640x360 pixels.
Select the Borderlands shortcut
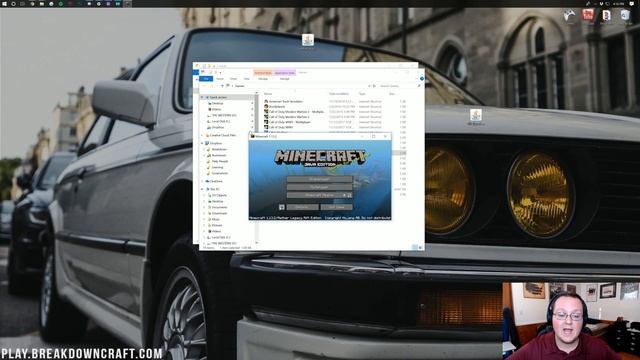[277, 107]
